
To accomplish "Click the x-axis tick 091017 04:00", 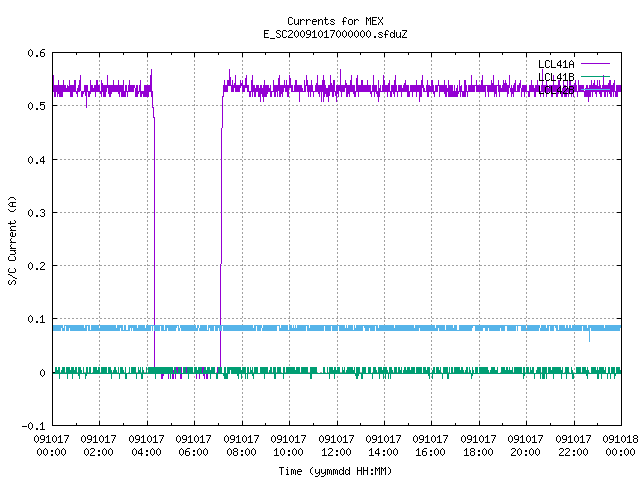I will (x=146, y=446).
